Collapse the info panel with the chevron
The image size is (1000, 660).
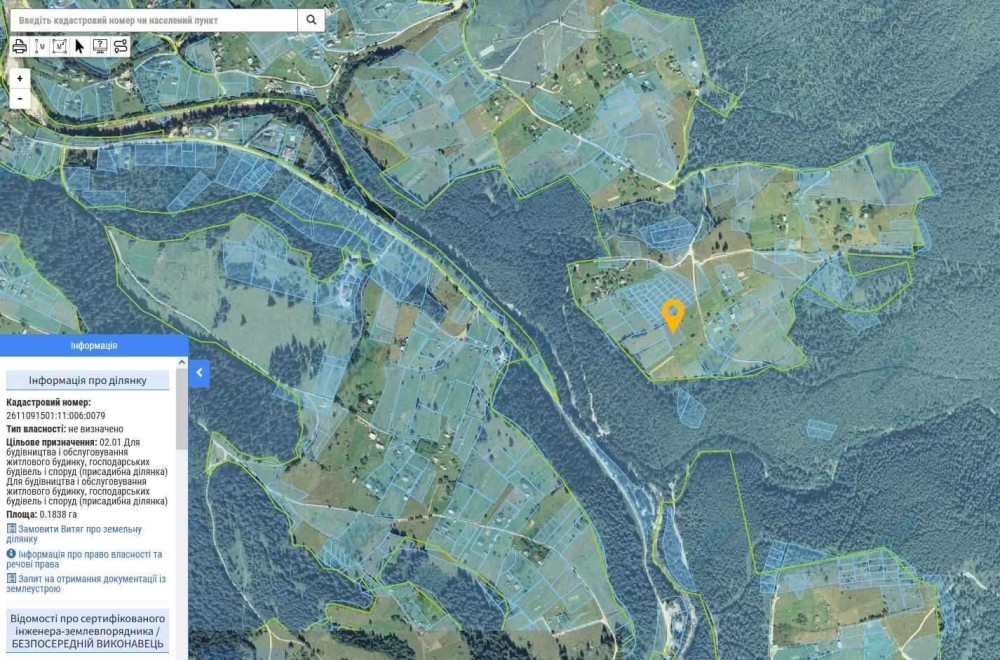[x=199, y=372]
